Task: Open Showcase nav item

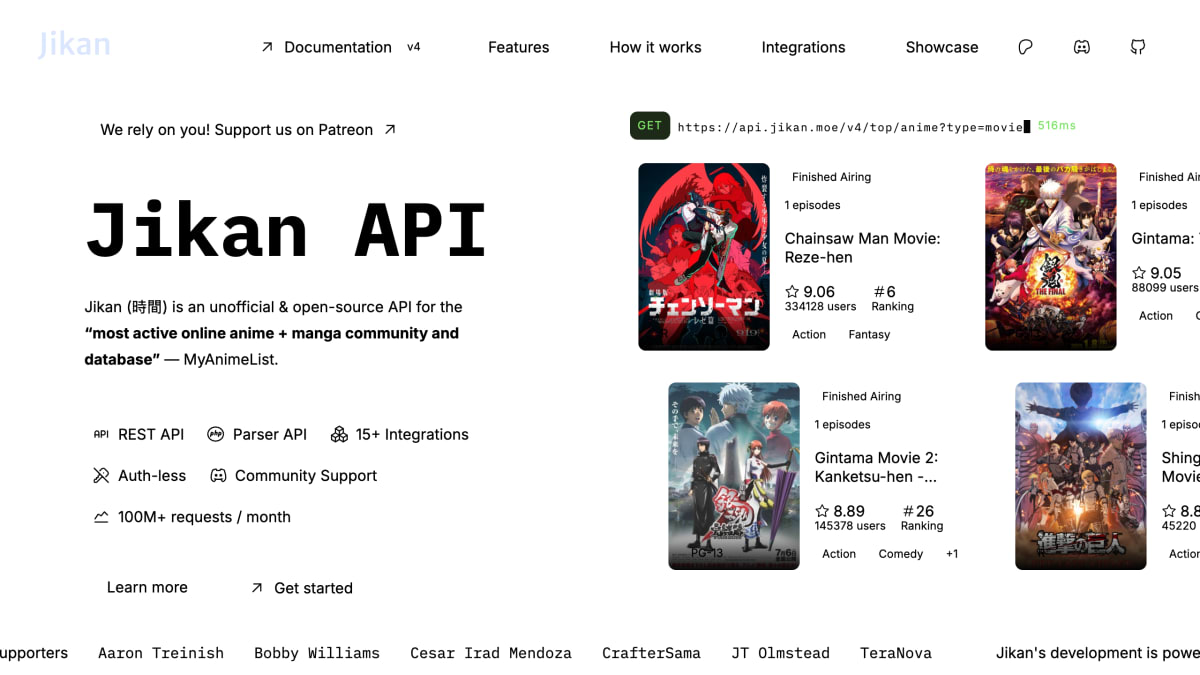Action: click(942, 47)
